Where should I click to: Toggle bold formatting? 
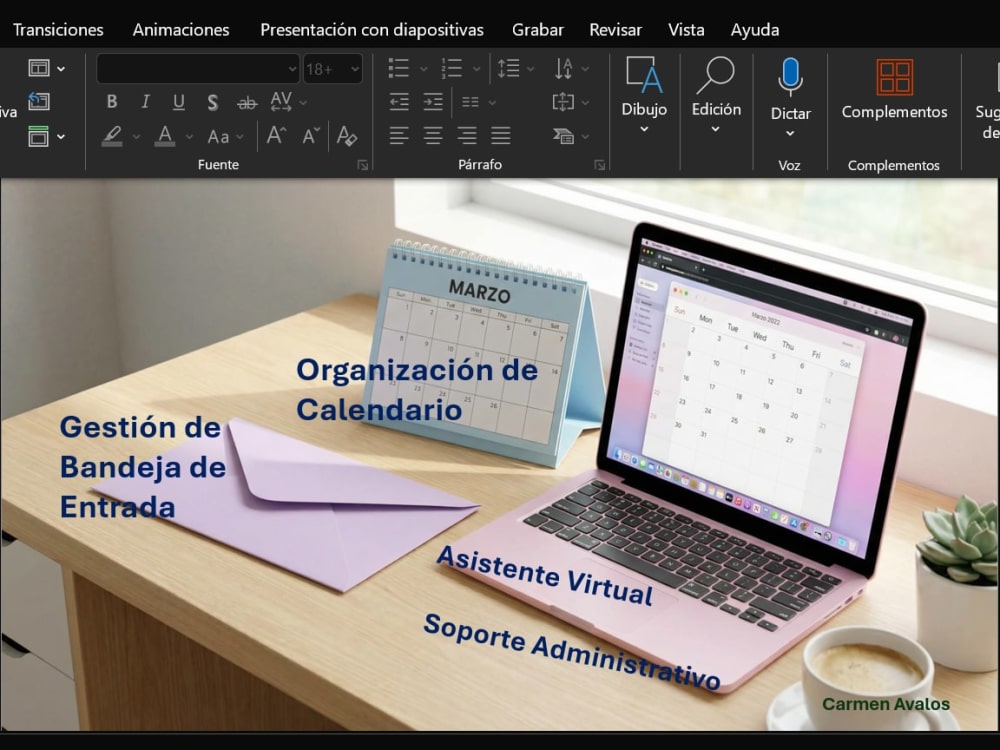[112, 101]
